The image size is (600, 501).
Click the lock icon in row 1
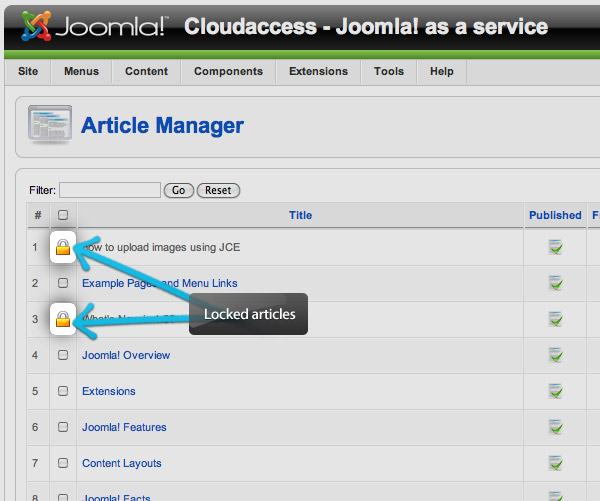pyautogui.click(x=63, y=247)
